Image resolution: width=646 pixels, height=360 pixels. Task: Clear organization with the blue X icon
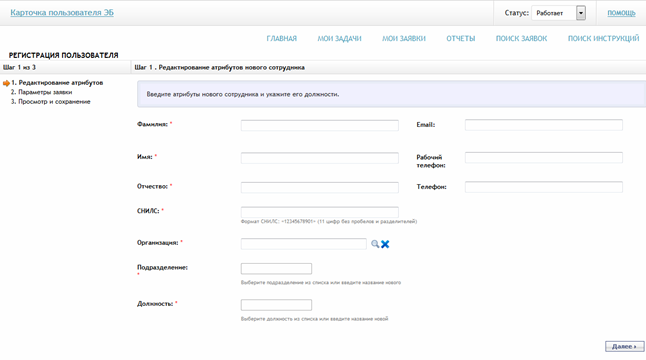click(x=385, y=244)
